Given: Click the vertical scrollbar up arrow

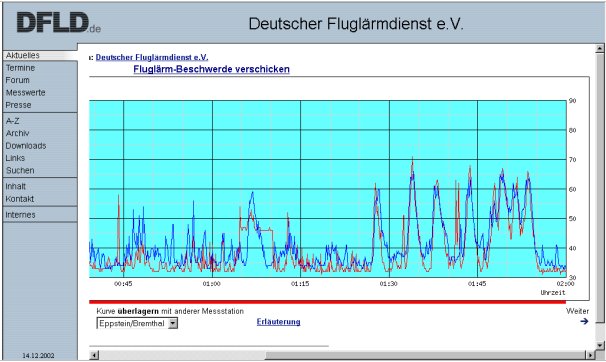Looking at the screenshot, I should click(599, 49).
